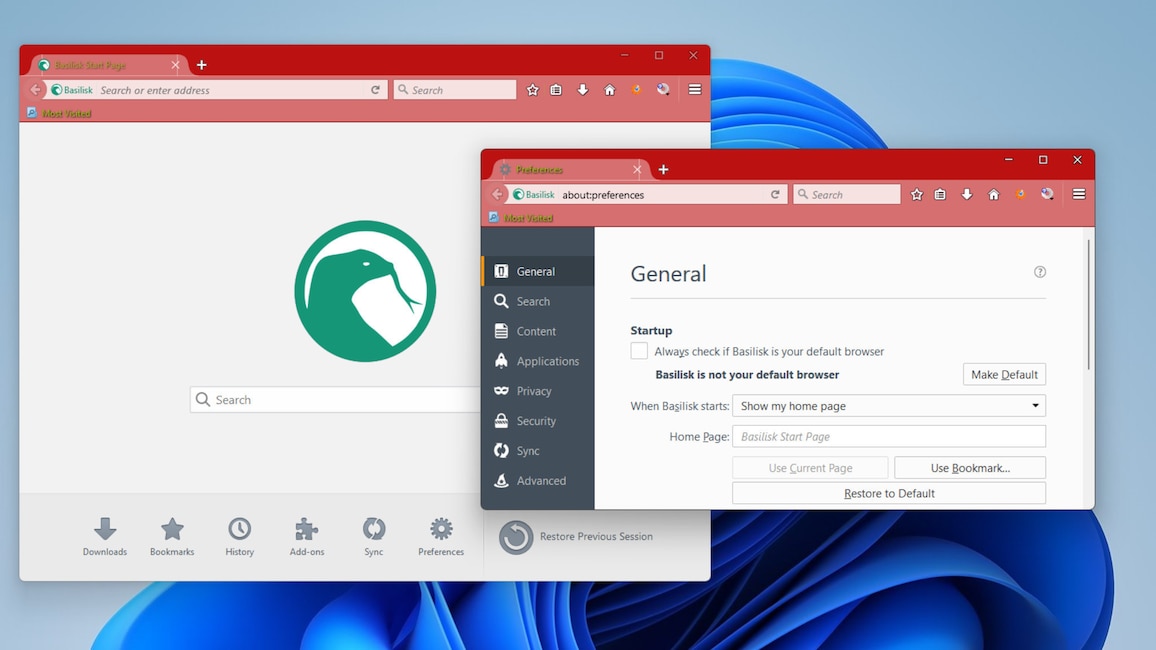1156x650 pixels.
Task: Expand When Basilisk starts dropdown
Action: pos(889,405)
